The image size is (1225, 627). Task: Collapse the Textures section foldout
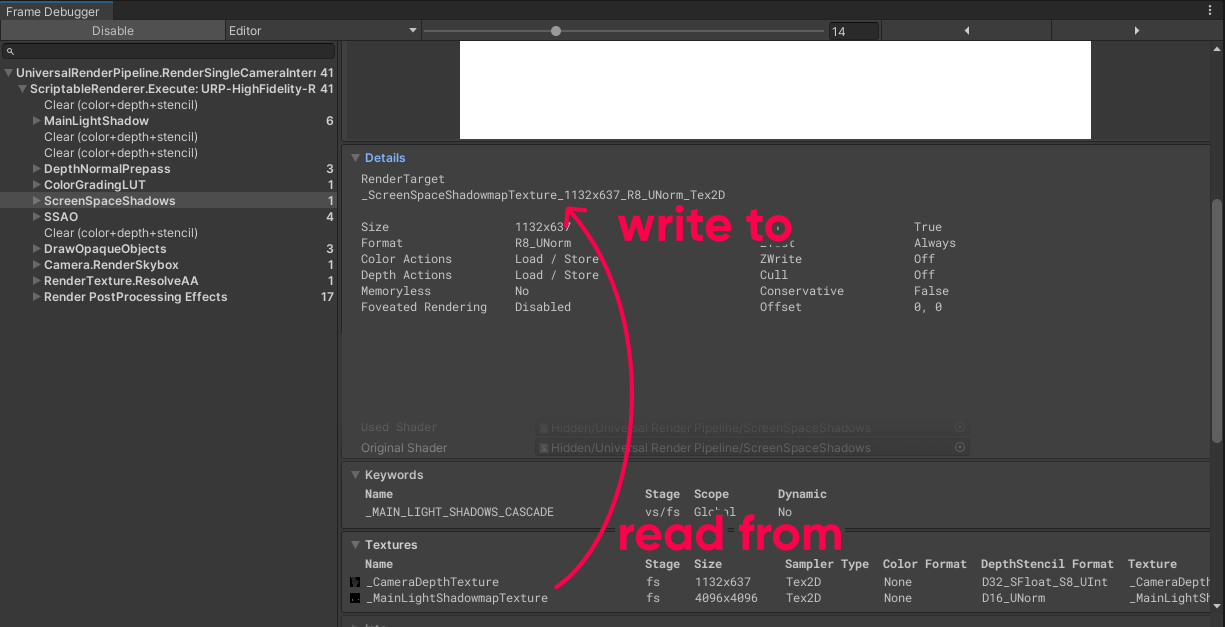pos(354,545)
